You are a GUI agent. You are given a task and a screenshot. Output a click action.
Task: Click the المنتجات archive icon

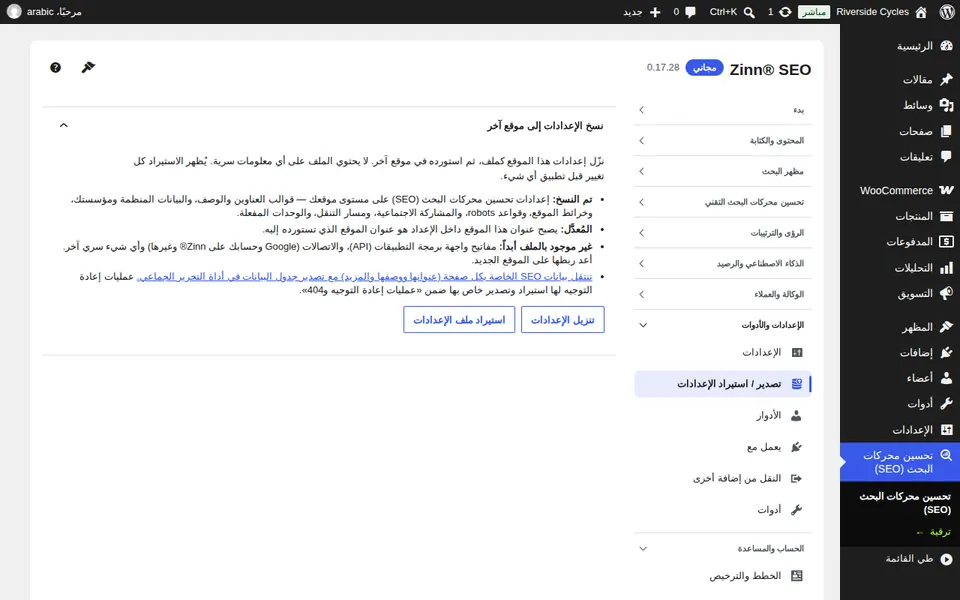point(947,216)
